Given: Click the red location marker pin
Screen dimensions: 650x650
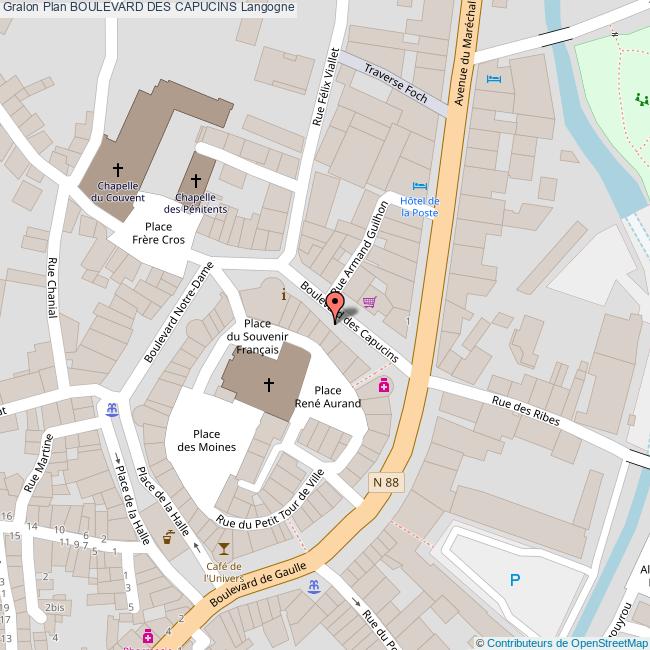Looking at the screenshot, I should click(x=335, y=307).
